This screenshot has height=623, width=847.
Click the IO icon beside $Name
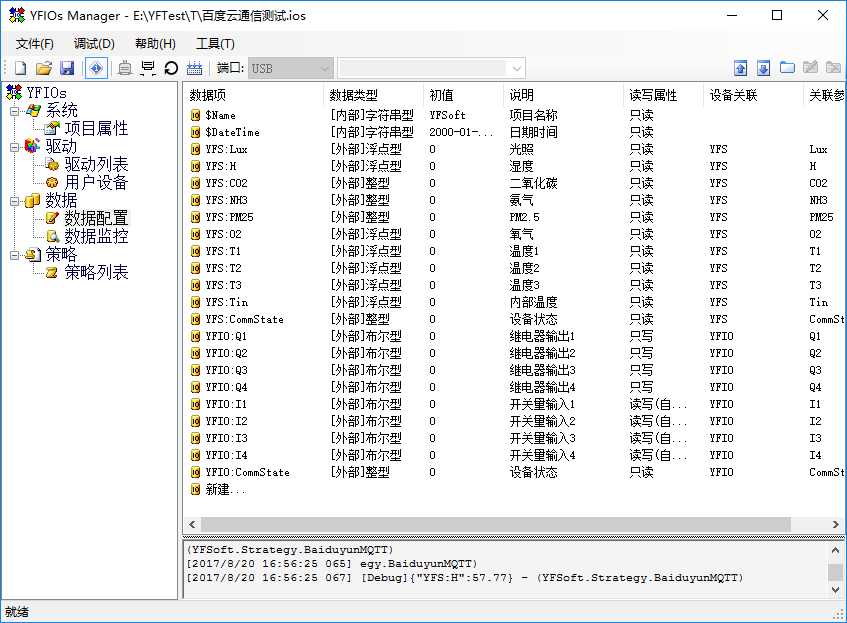tap(196, 115)
